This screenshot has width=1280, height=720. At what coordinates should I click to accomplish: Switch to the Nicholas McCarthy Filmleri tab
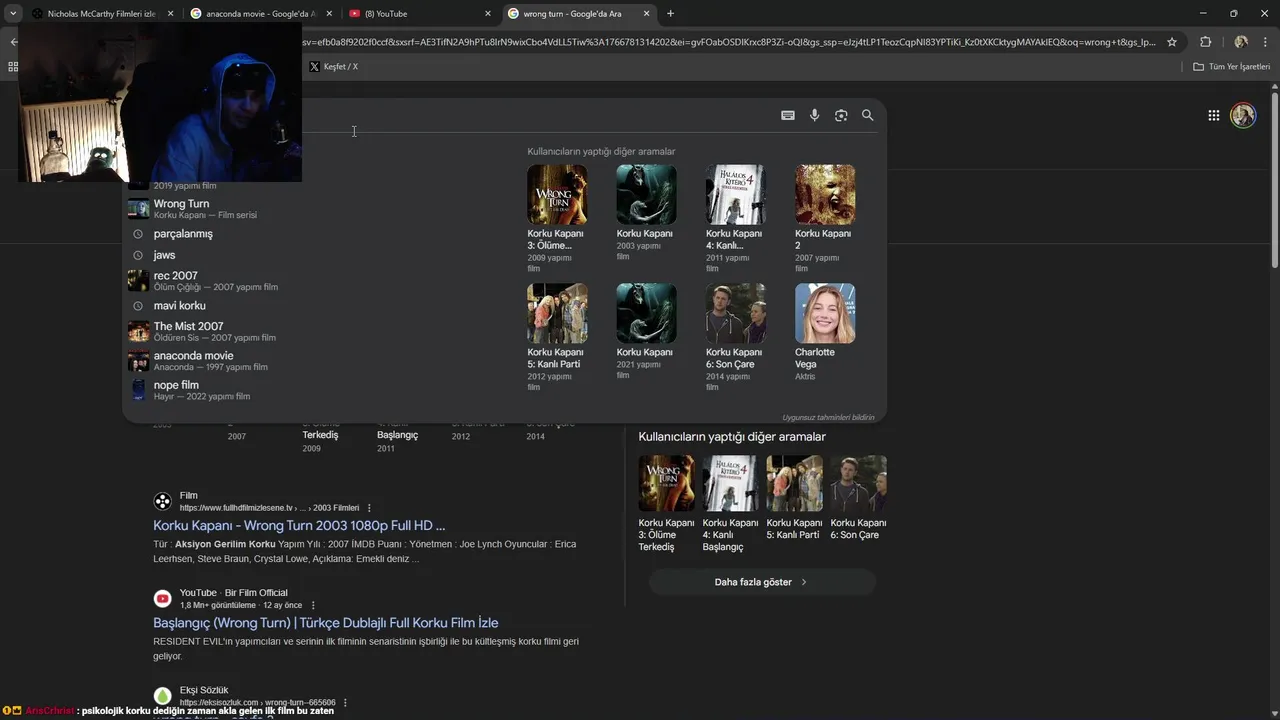point(100,14)
